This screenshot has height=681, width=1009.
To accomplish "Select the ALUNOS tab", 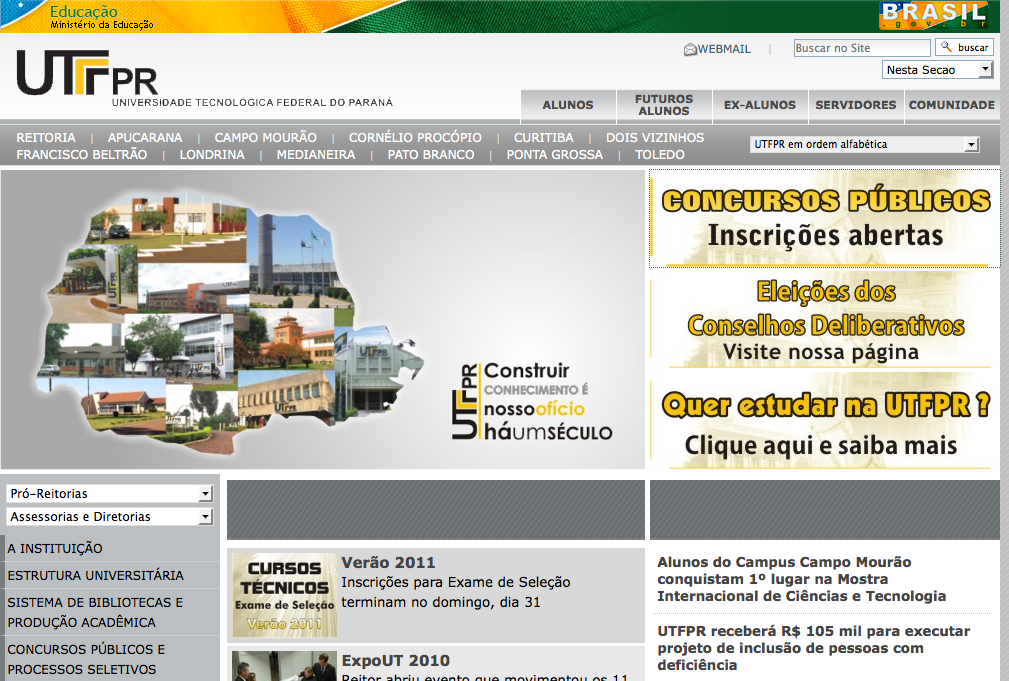I will [x=568, y=105].
